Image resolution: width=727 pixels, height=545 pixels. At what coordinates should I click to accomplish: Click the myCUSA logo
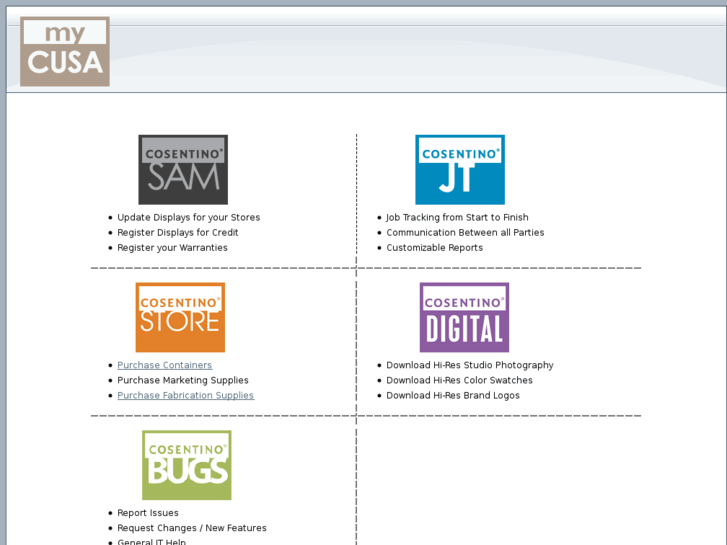coord(65,51)
